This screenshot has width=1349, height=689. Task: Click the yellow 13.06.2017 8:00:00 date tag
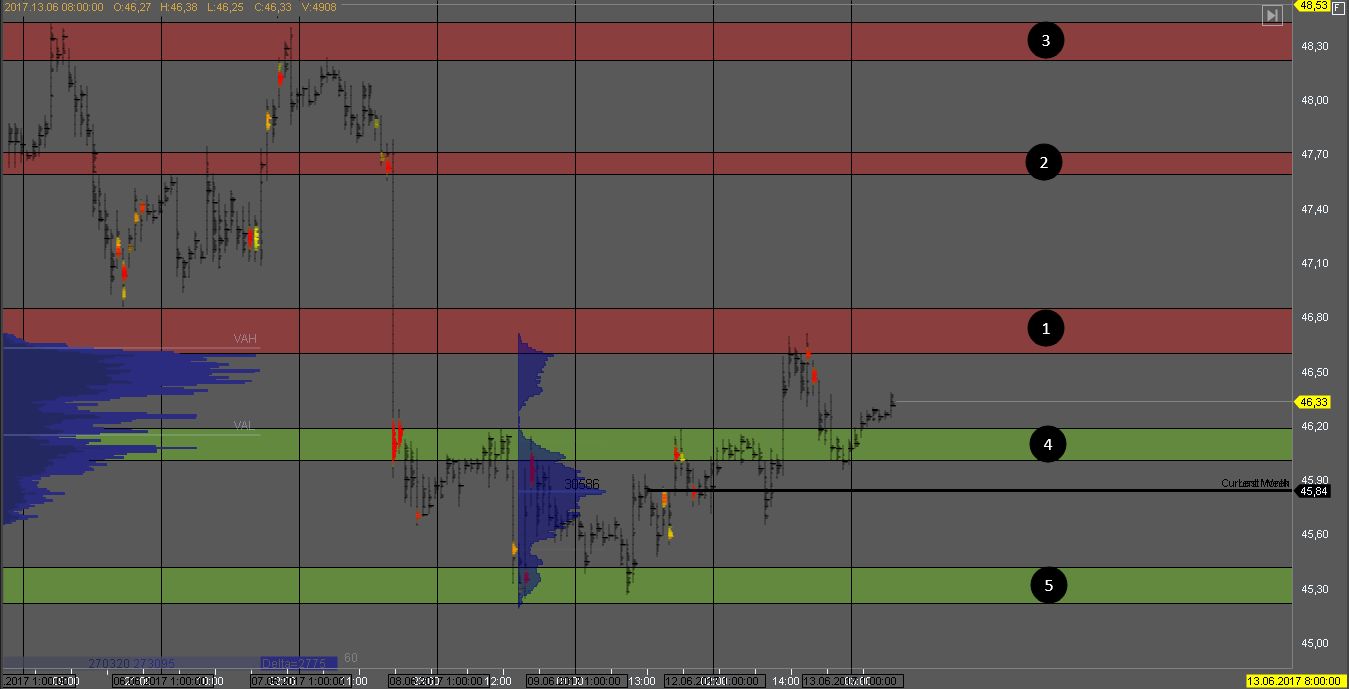pyautogui.click(x=1293, y=681)
